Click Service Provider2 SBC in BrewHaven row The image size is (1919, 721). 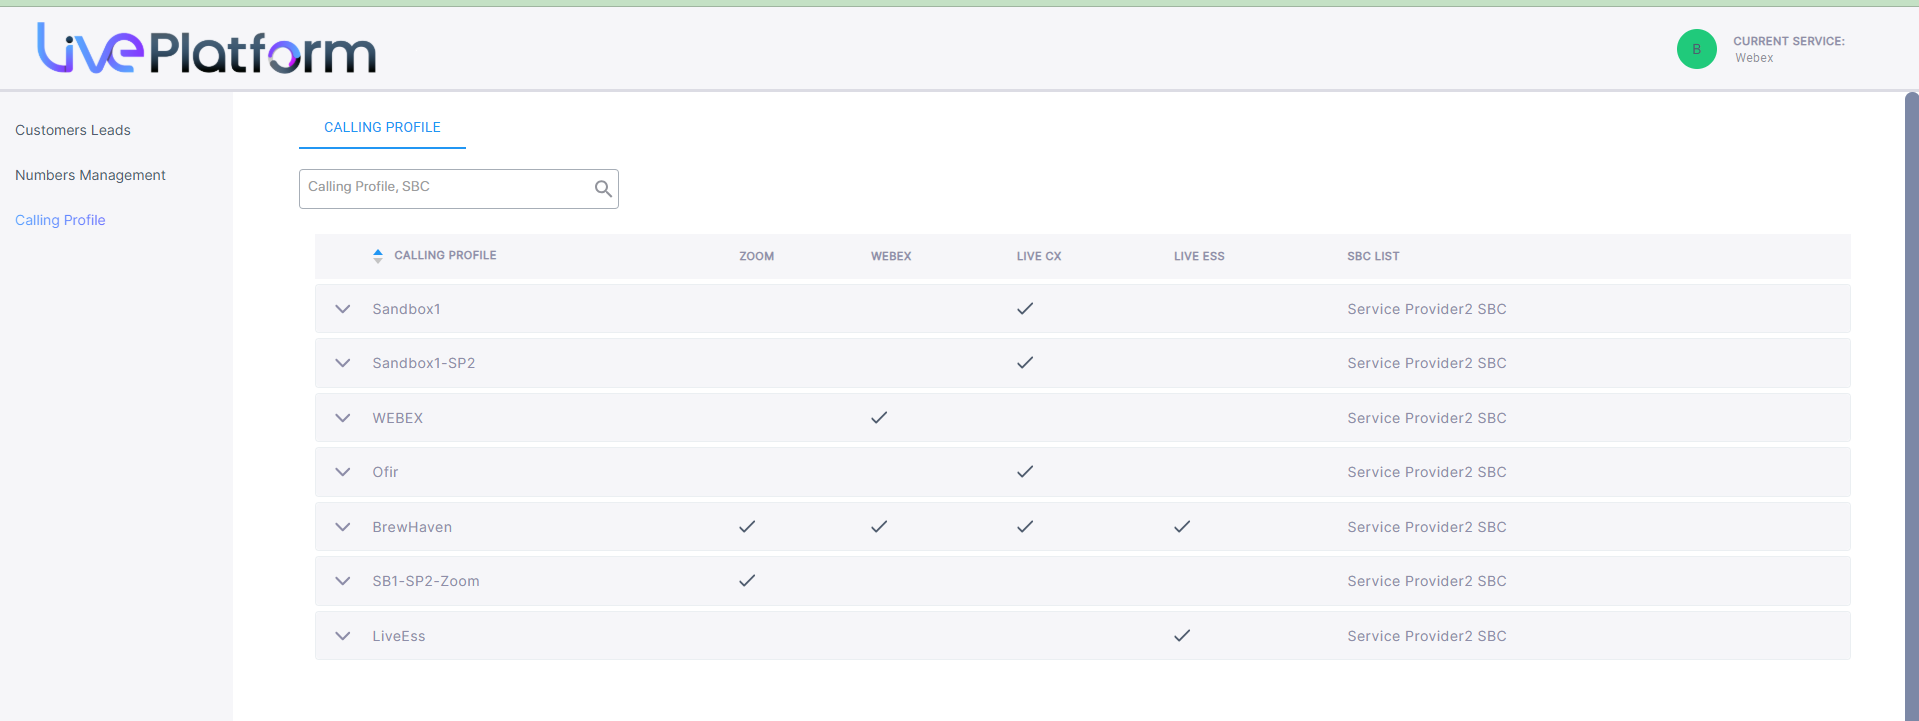pyautogui.click(x=1427, y=527)
